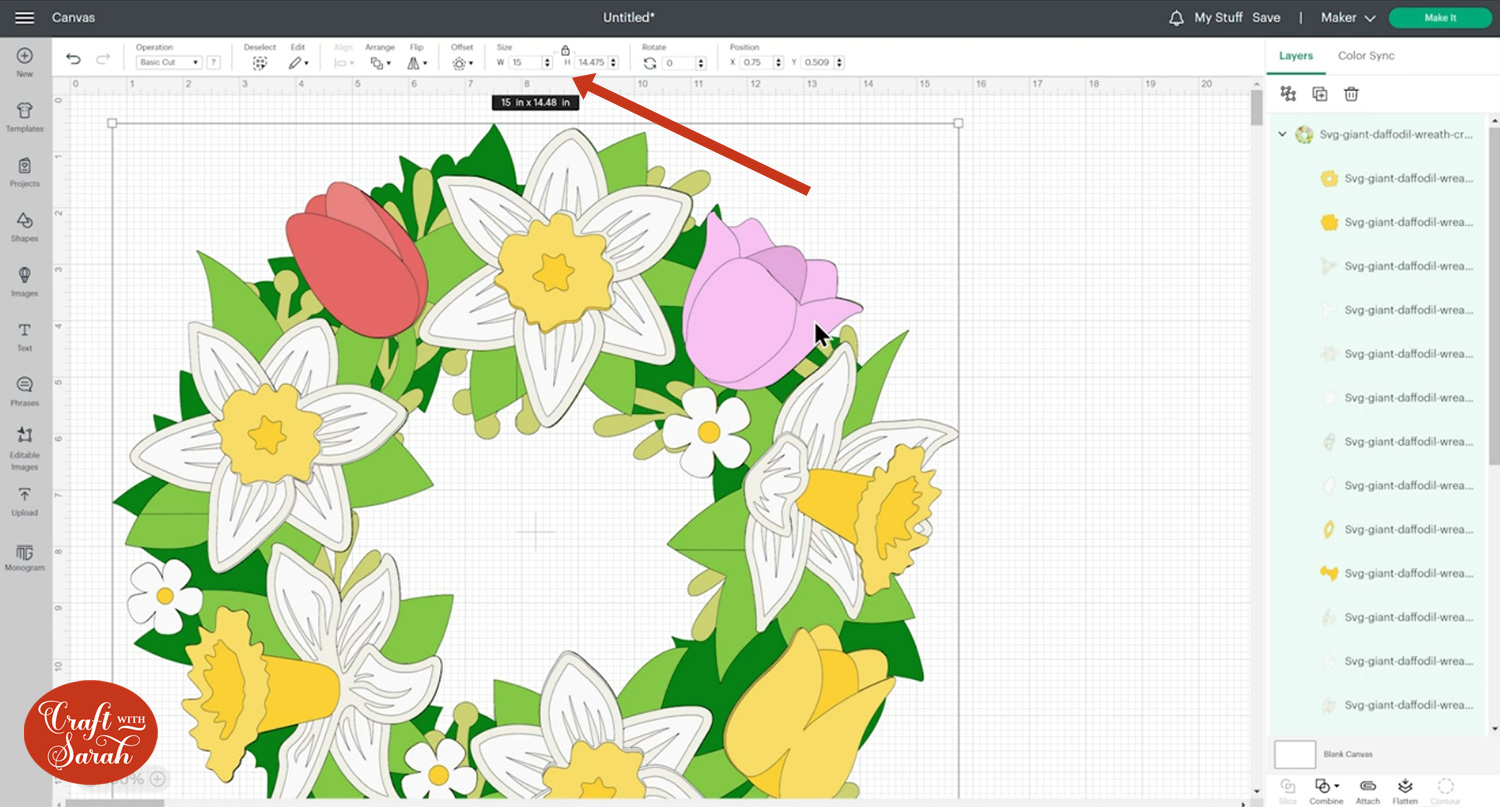Select the Text tool
1500x807 pixels.
(x=25, y=336)
